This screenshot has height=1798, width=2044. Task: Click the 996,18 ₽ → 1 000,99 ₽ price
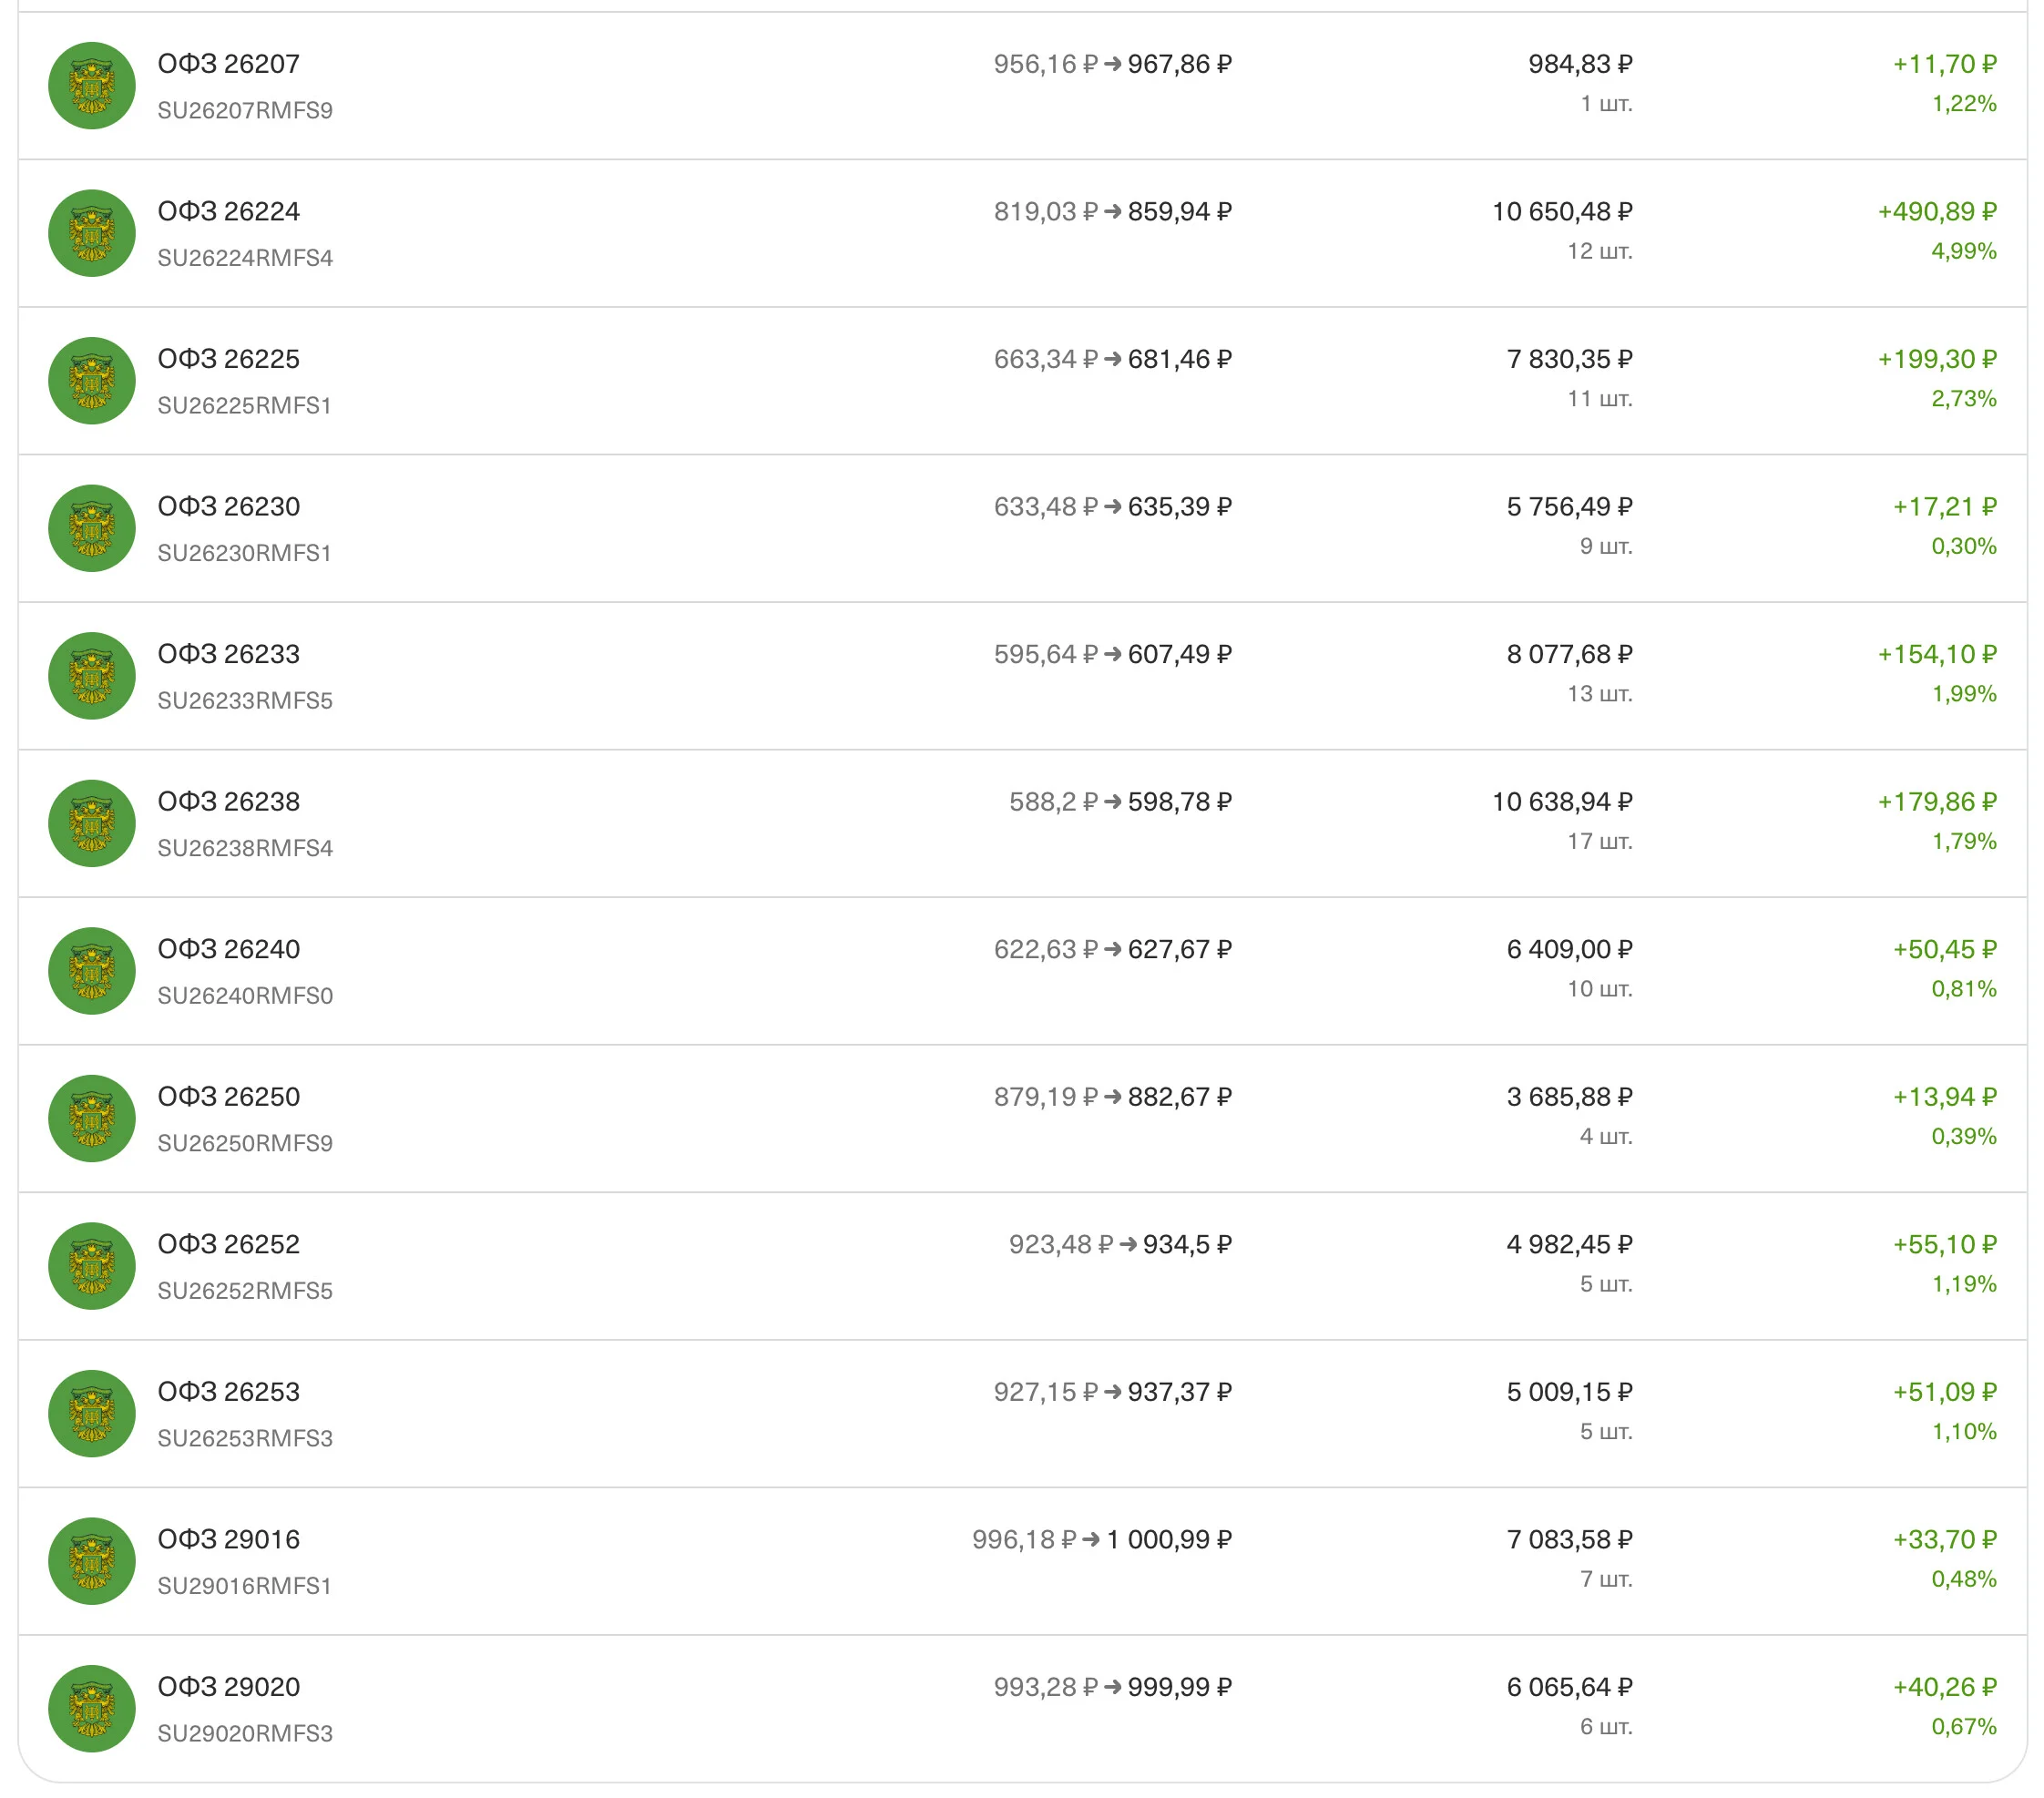[1102, 1540]
